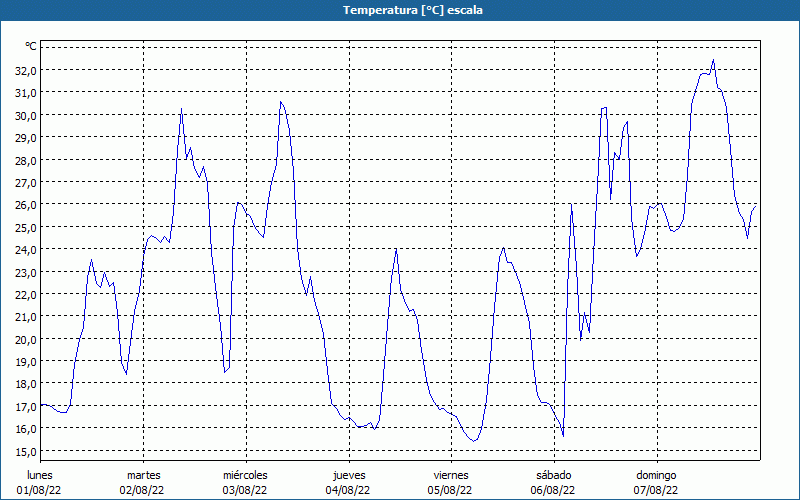Select the 'sábado' day label
The height and width of the screenshot is (500, 800).
pos(554,475)
